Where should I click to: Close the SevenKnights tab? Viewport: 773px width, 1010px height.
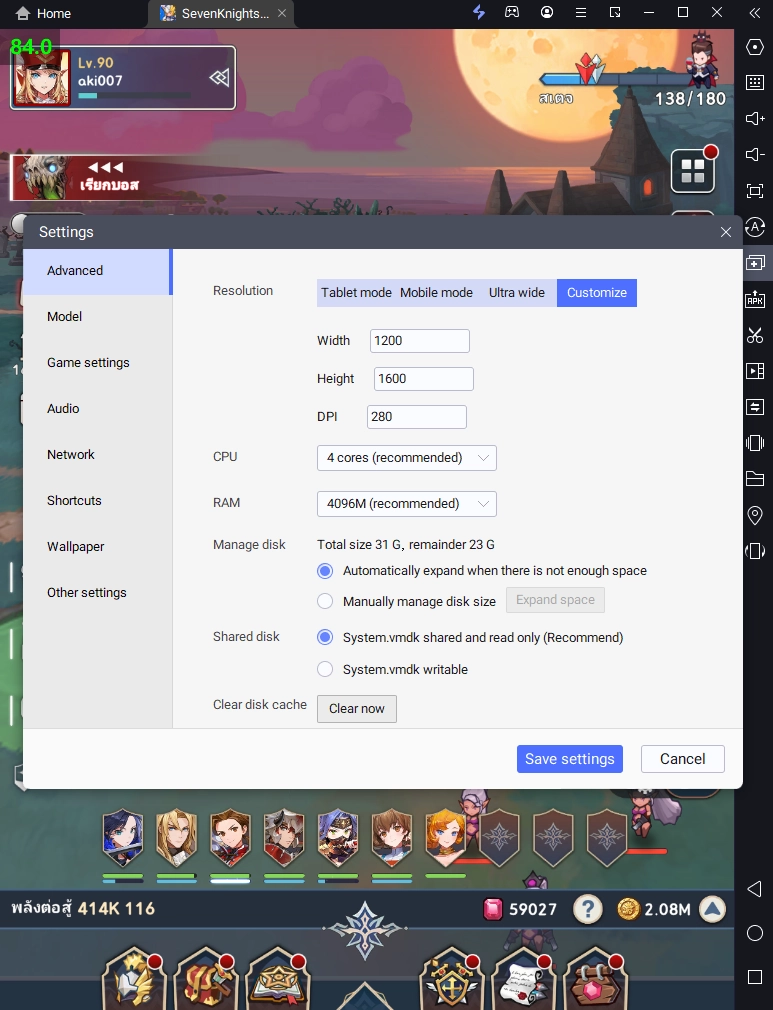click(x=282, y=13)
